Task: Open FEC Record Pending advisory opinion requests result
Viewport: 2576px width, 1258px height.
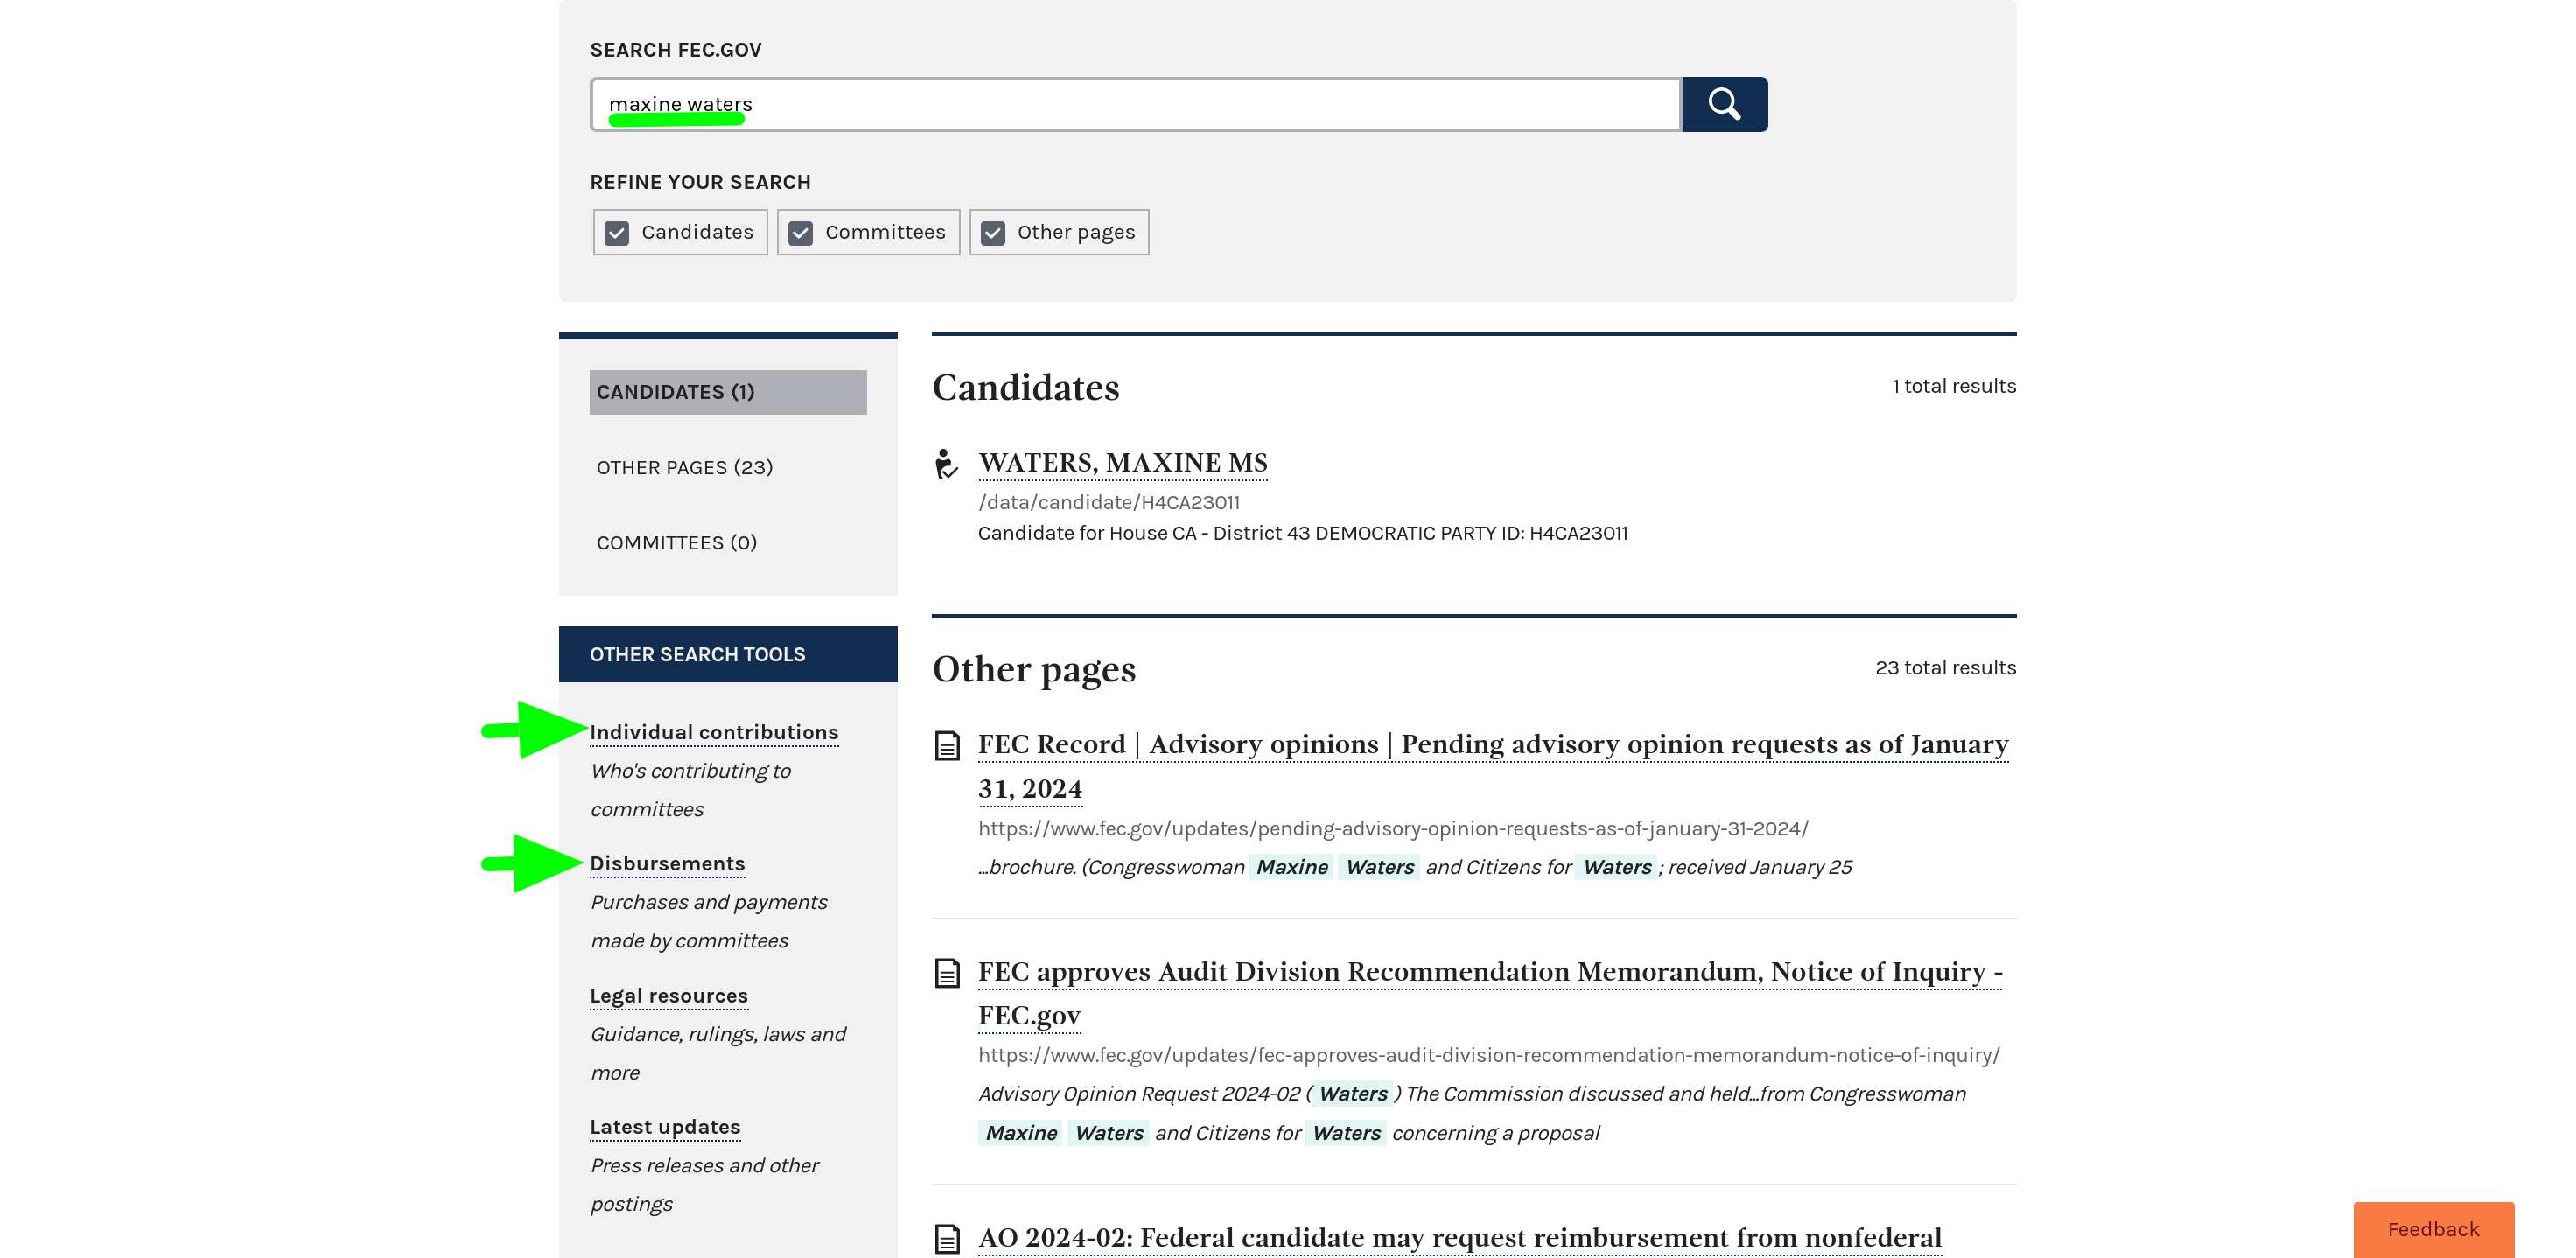Action: pyautogui.click(x=1493, y=766)
